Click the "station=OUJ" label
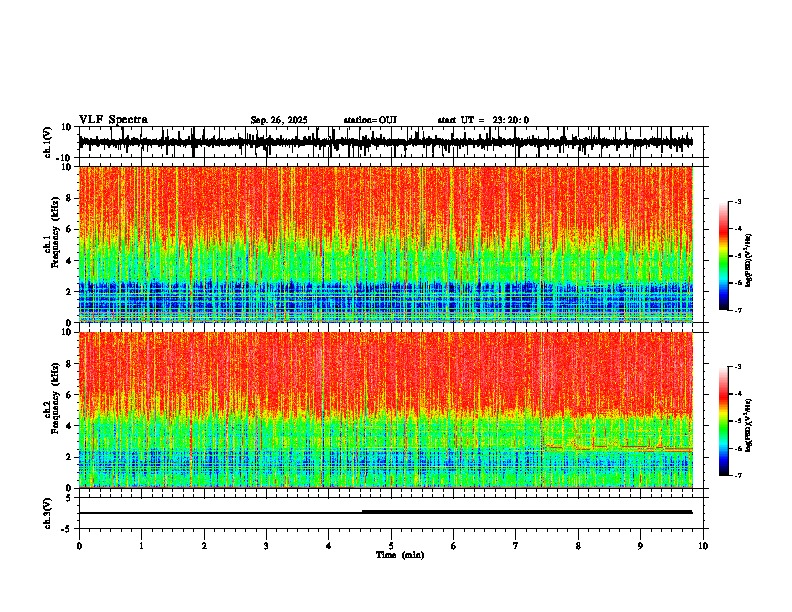The width and height of the screenshot is (792, 612). 370,120
